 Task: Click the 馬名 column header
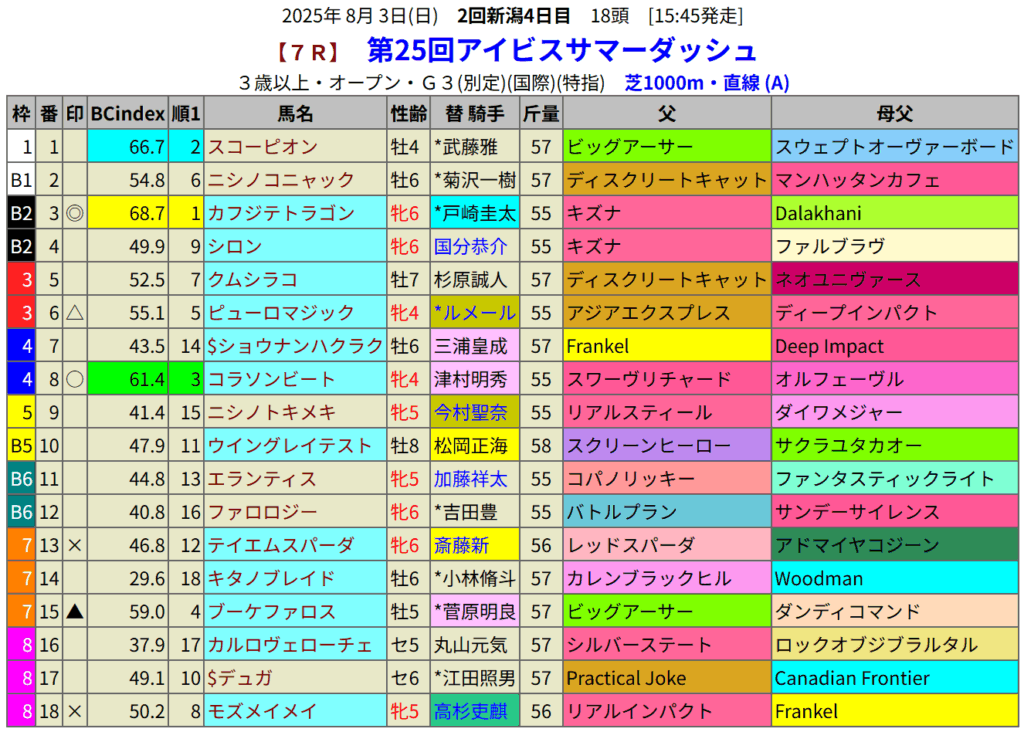pyautogui.click(x=295, y=113)
